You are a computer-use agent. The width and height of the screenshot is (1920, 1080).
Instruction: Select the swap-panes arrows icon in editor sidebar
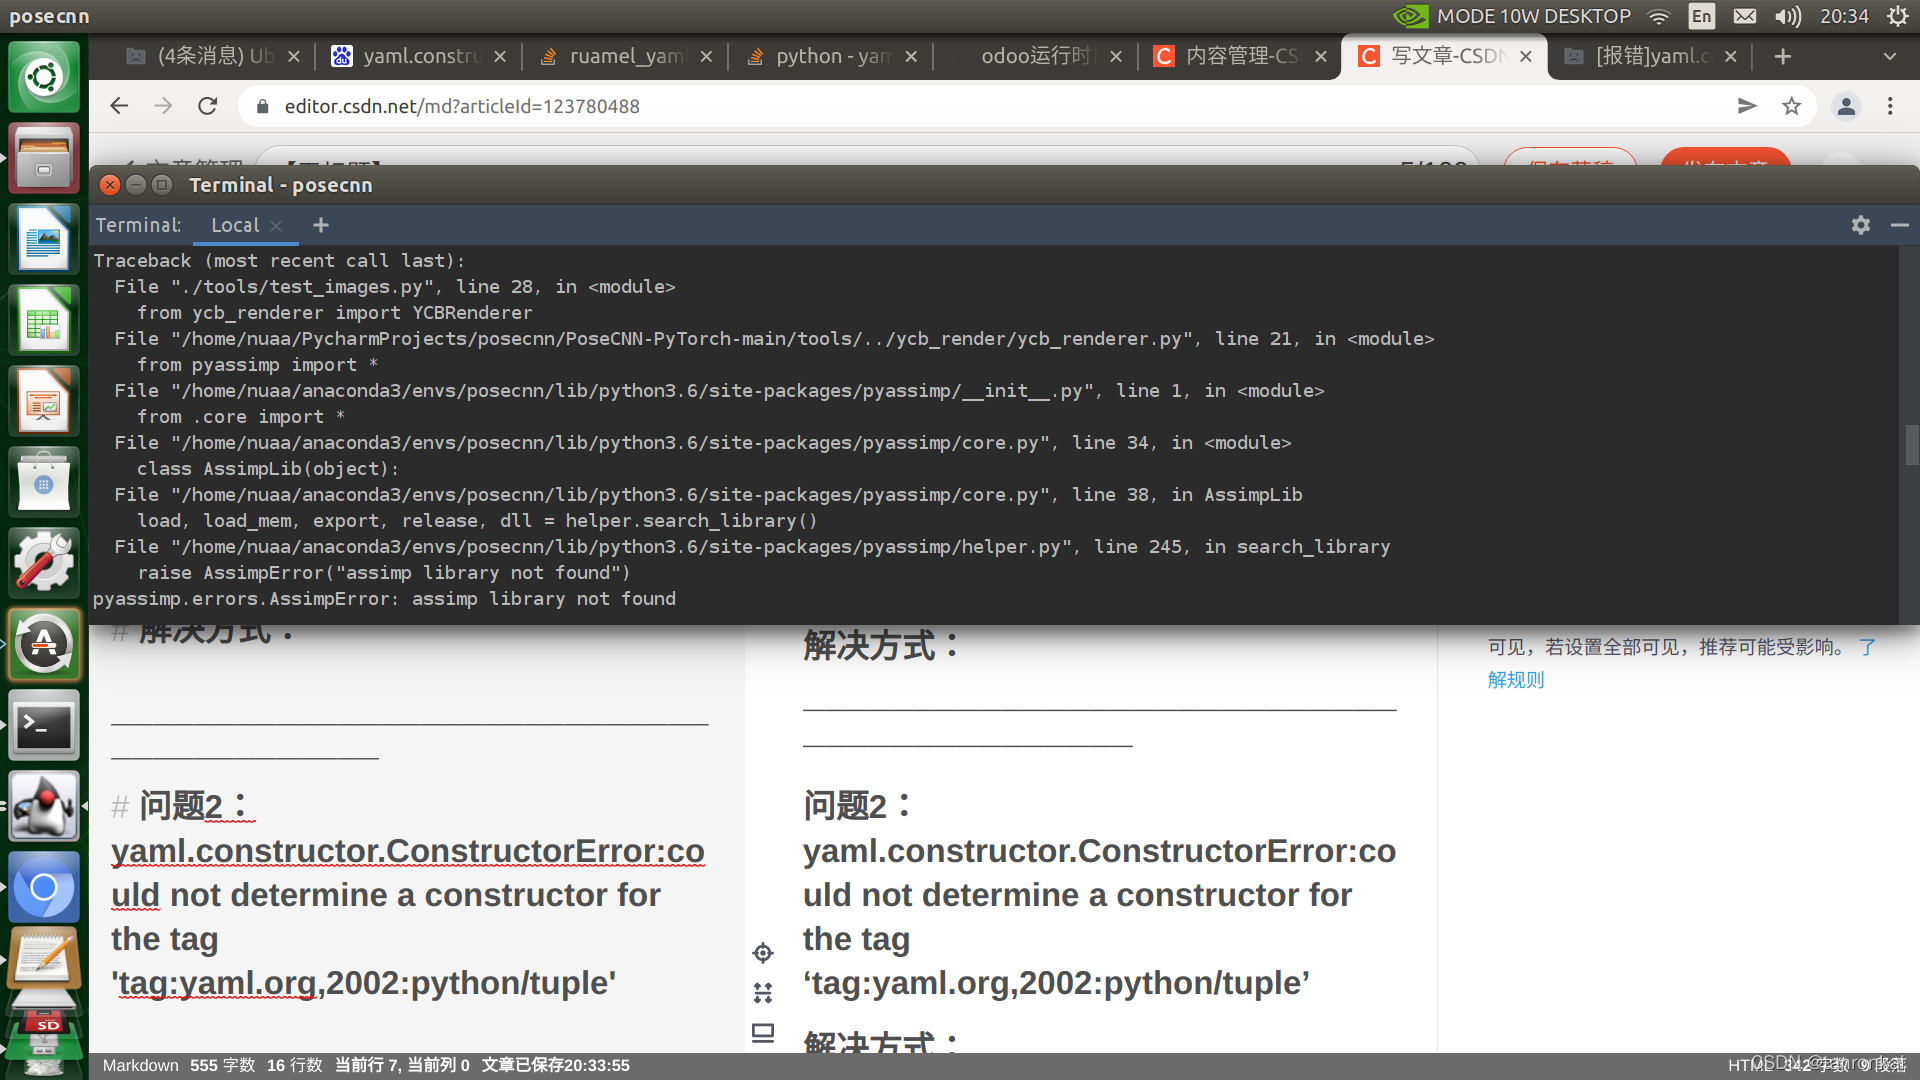763,992
